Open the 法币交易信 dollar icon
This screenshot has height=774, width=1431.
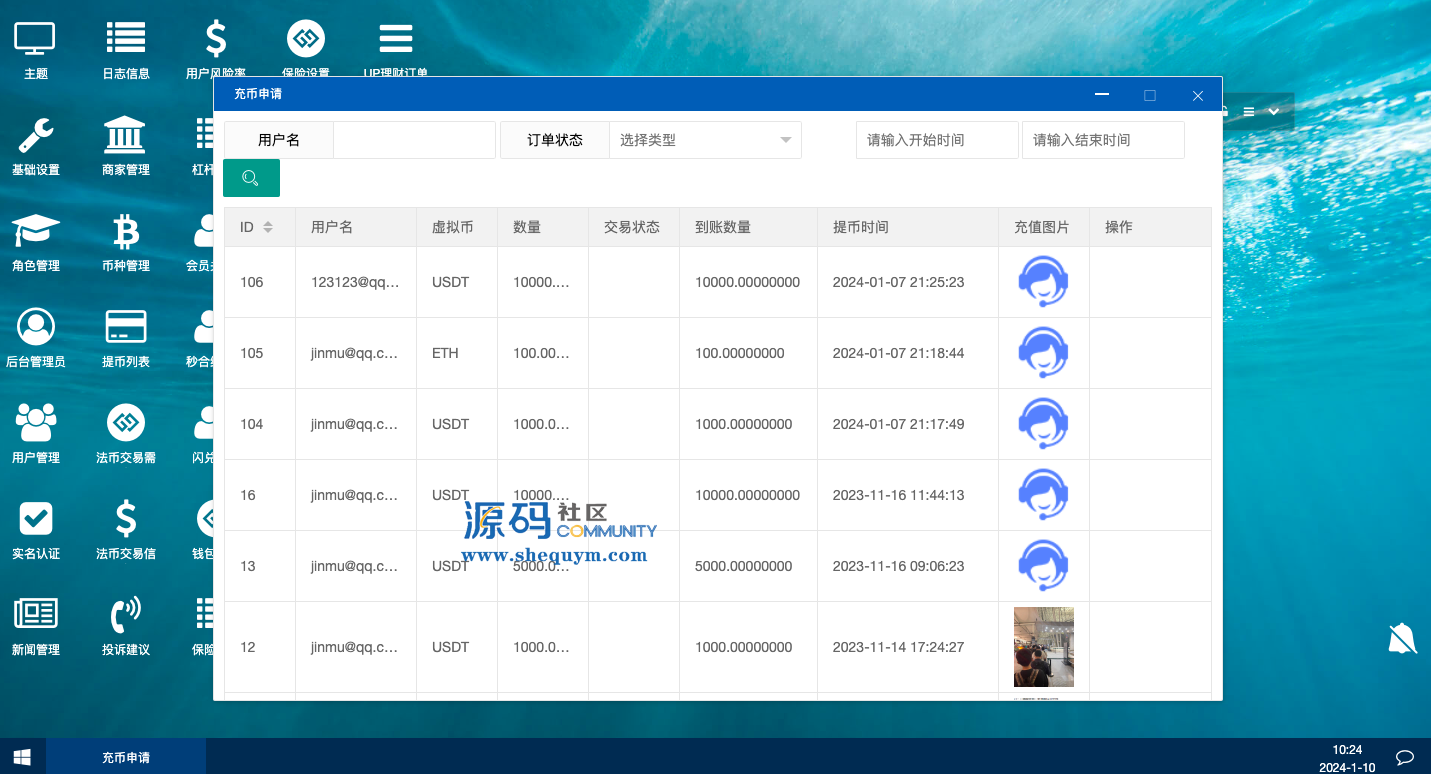pyautogui.click(x=125, y=519)
